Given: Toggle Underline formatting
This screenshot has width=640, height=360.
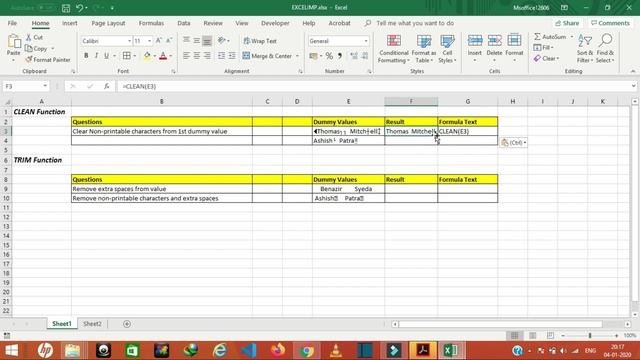Looking at the screenshot, I should point(107,56).
